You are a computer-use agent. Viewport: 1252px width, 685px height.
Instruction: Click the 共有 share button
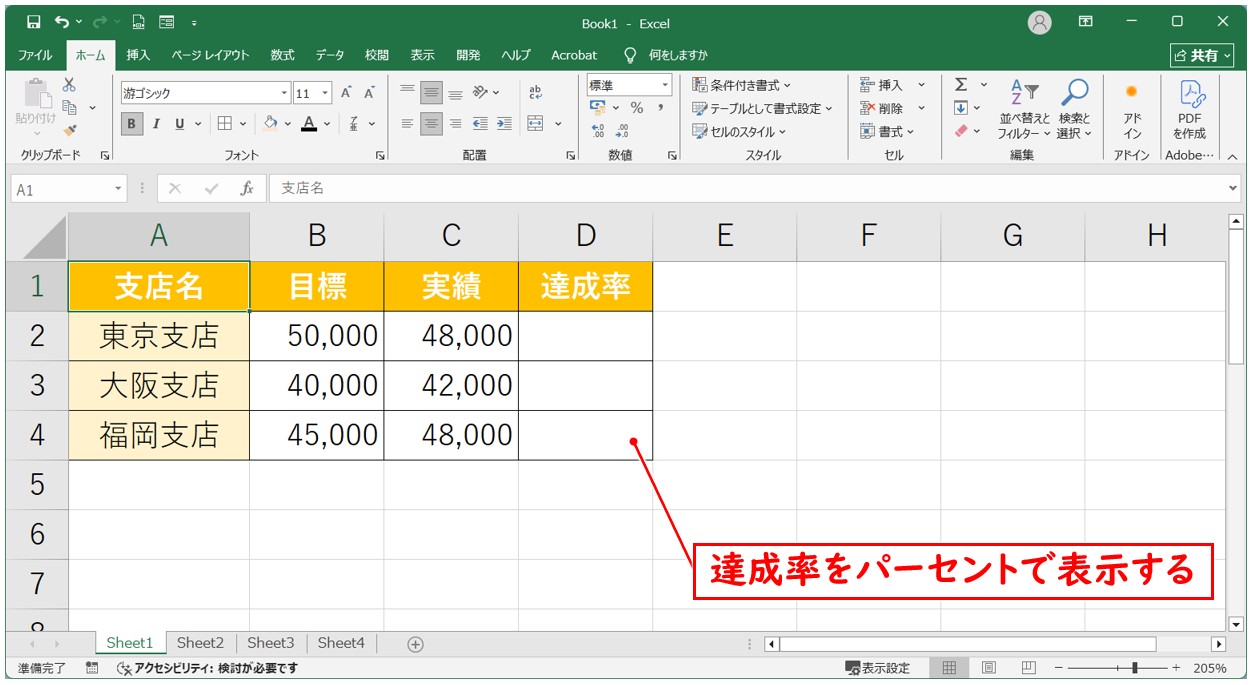click(1196, 56)
